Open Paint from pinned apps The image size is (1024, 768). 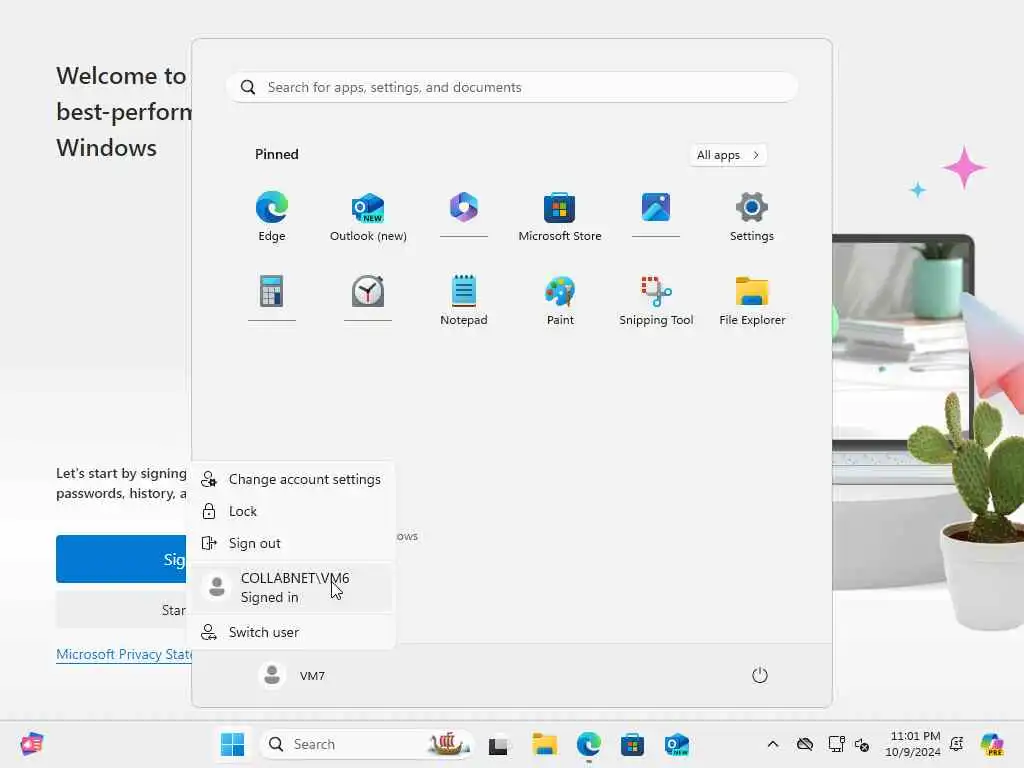(x=560, y=300)
